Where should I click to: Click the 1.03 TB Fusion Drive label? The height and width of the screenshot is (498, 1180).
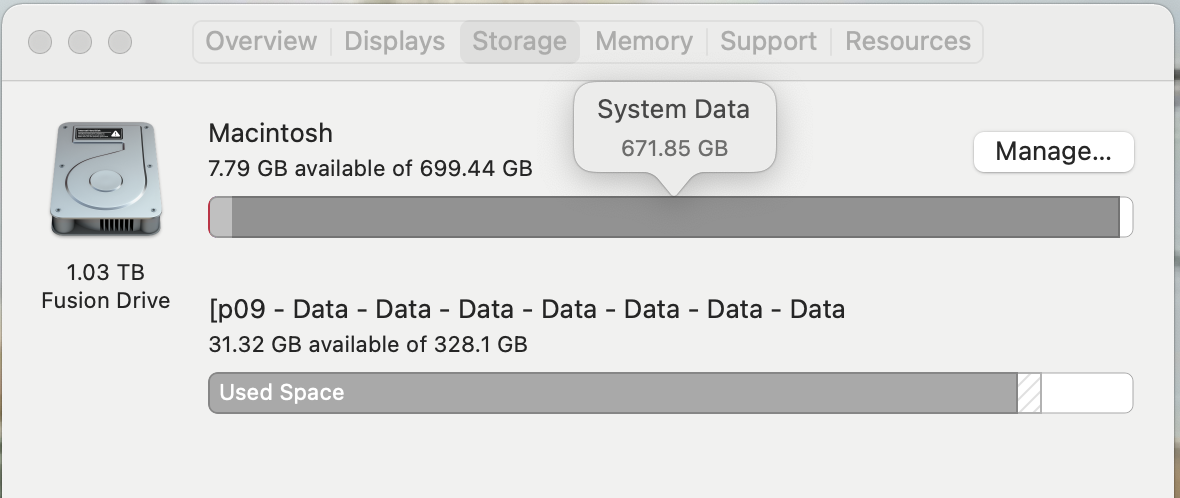(105, 286)
